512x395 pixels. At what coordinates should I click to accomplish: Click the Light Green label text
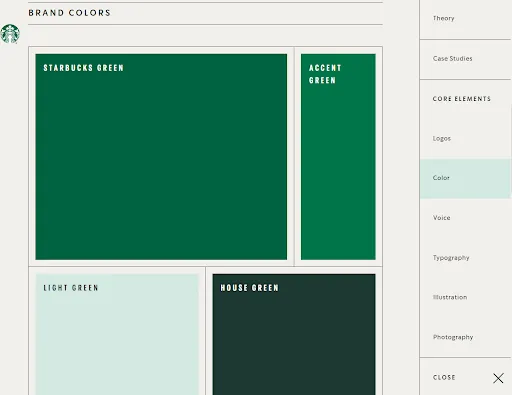[x=71, y=288]
